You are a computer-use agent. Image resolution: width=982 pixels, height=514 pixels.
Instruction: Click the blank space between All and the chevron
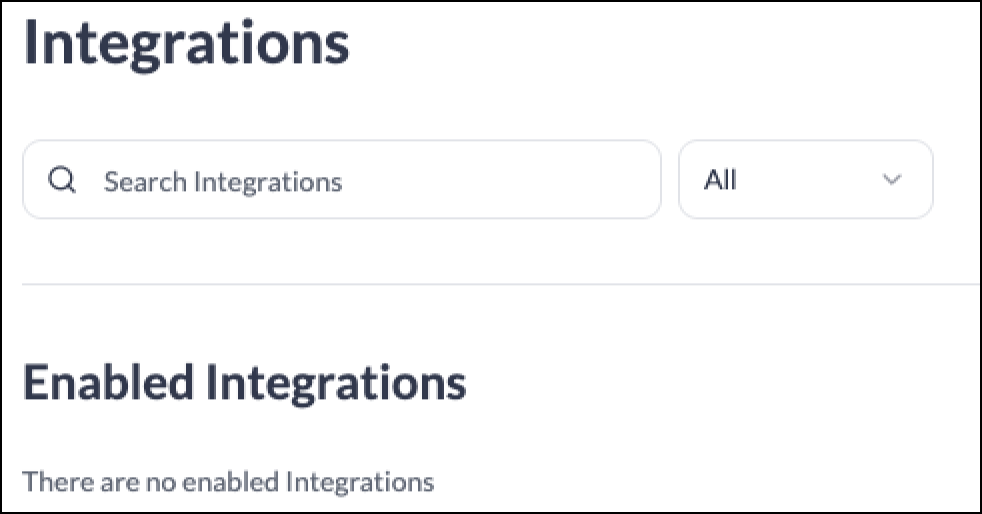809,180
